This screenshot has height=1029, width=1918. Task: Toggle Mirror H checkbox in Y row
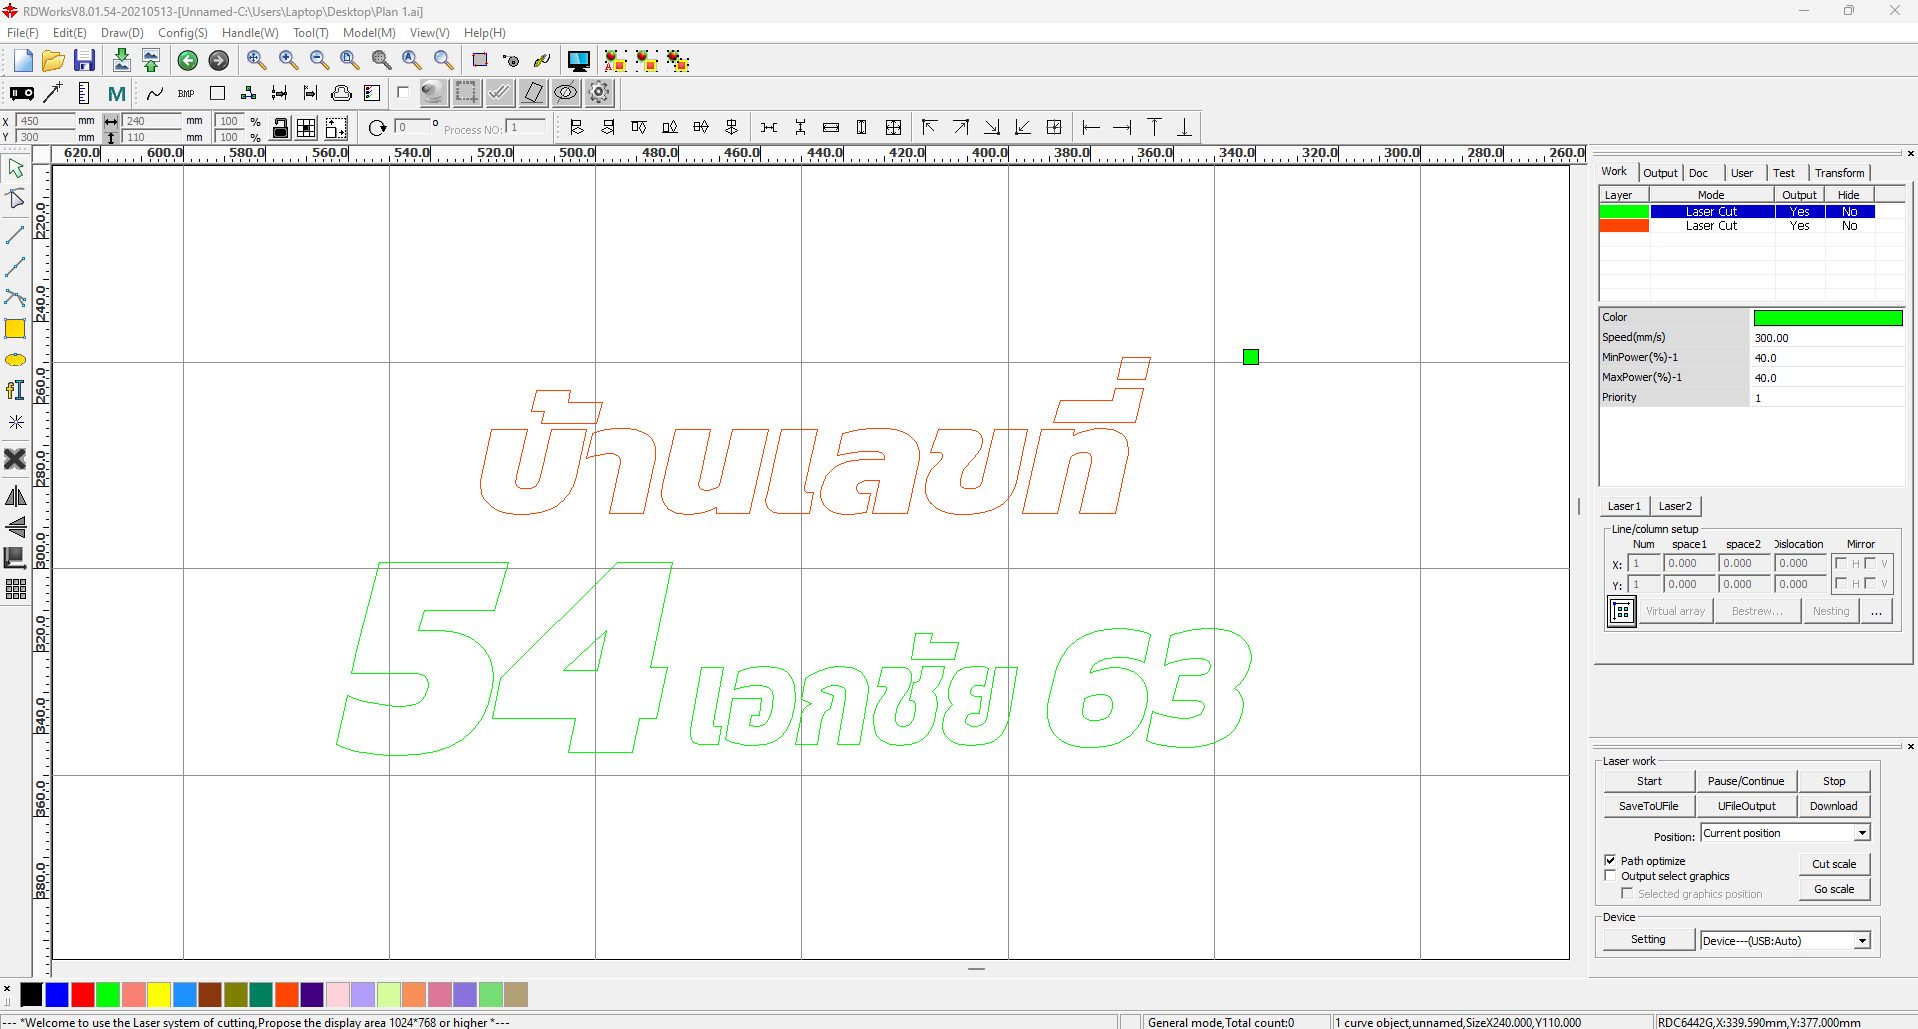(1841, 583)
